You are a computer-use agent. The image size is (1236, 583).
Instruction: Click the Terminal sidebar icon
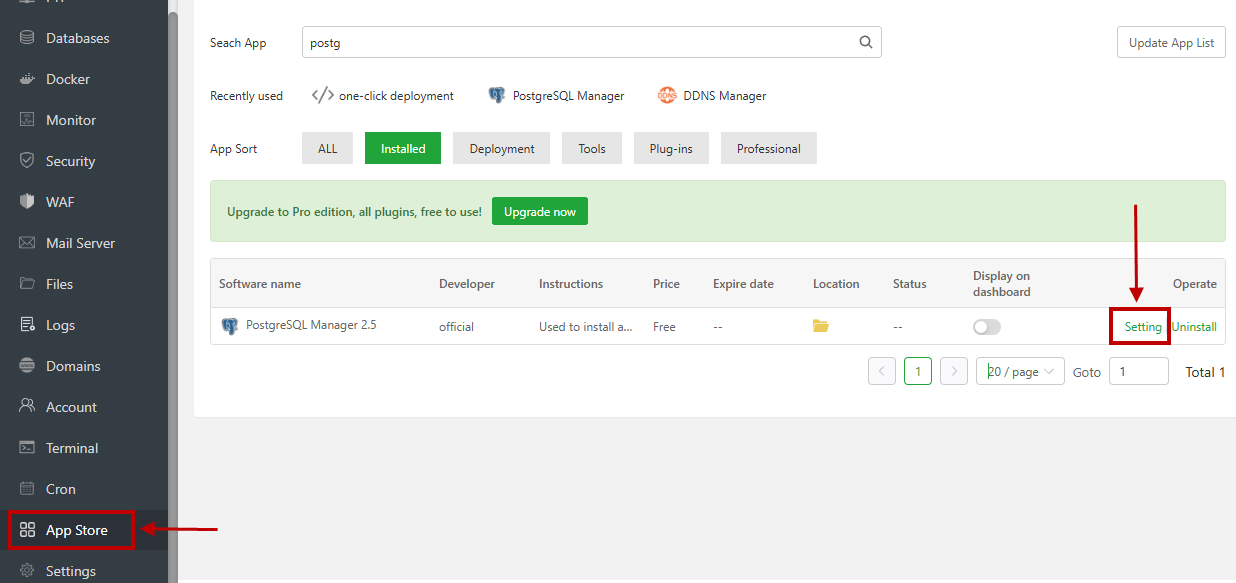pos(27,448)
